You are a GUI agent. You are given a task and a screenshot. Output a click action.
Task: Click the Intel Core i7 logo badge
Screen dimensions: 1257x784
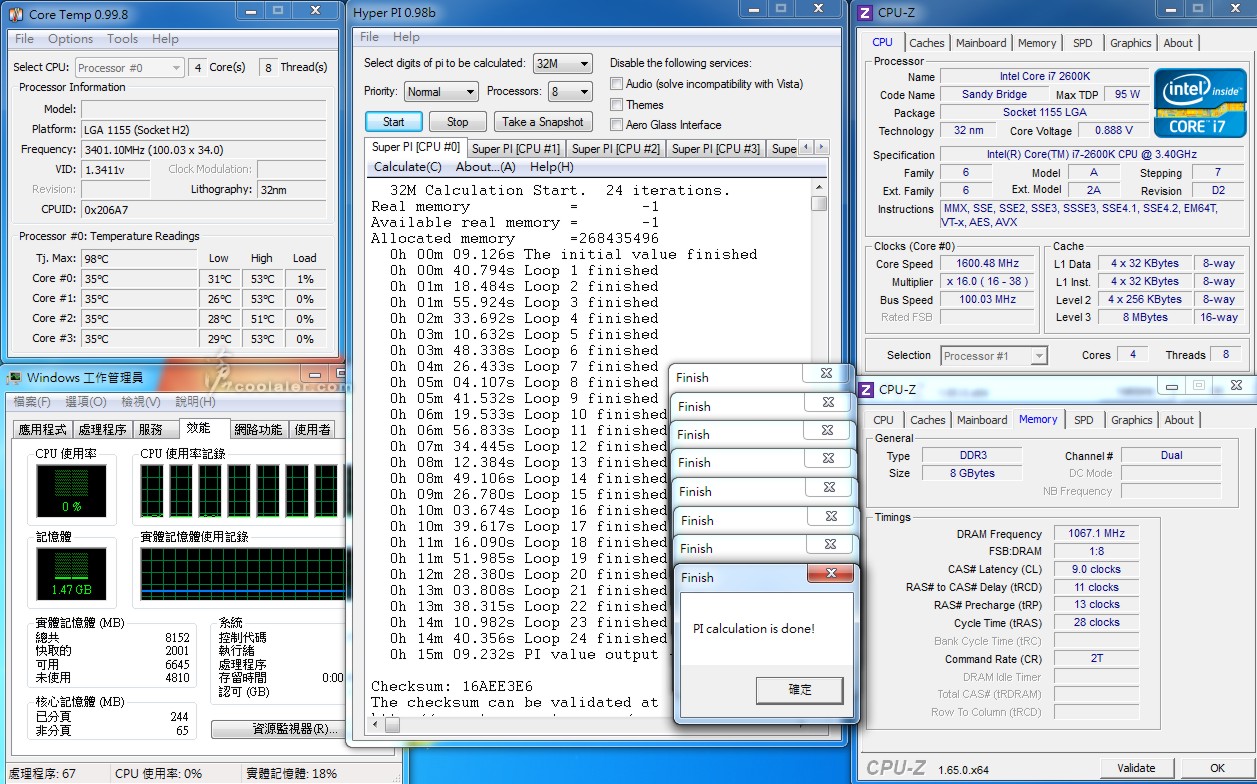[x=1199, y=103]
